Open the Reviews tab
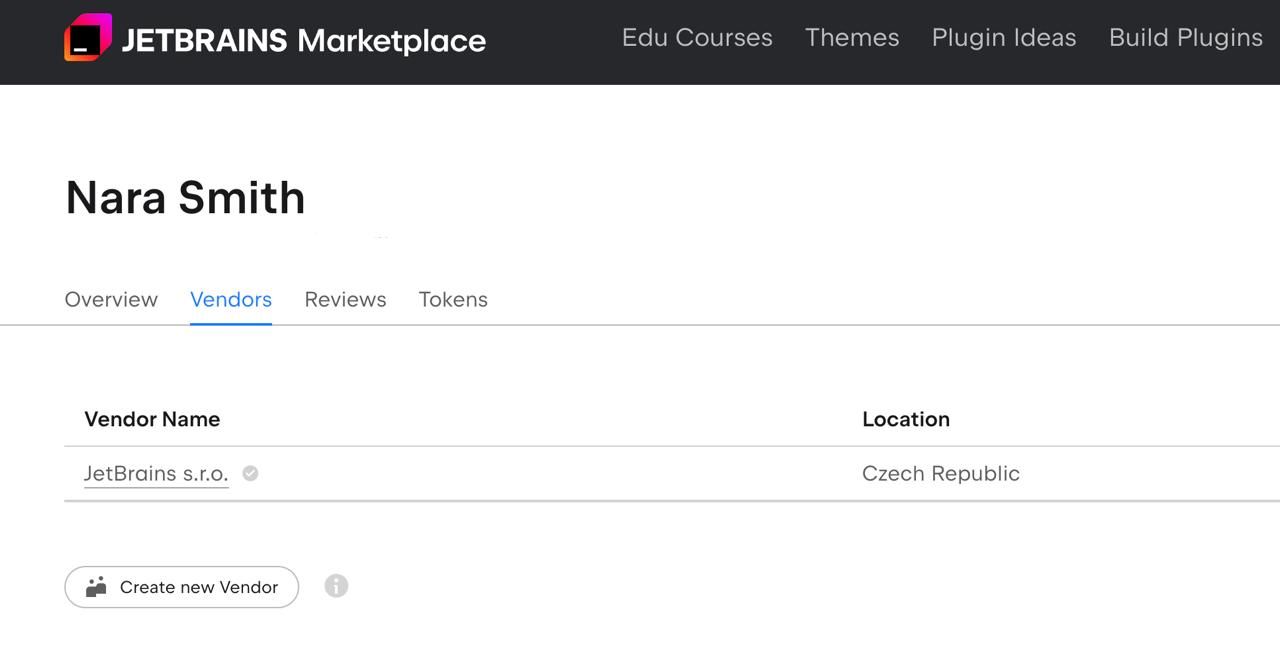1280x666 pixels. click(x=345, y=299)
